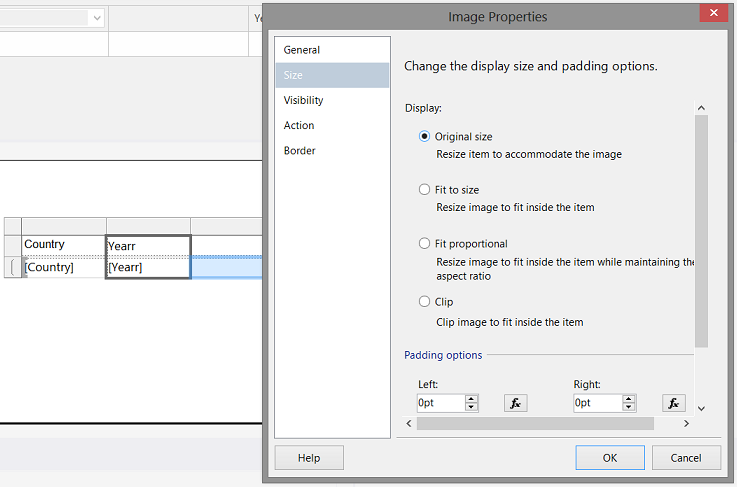The width and height of the screenshot is (737, 487).
Task: Click the Help button
Action: tap(309, 458)
